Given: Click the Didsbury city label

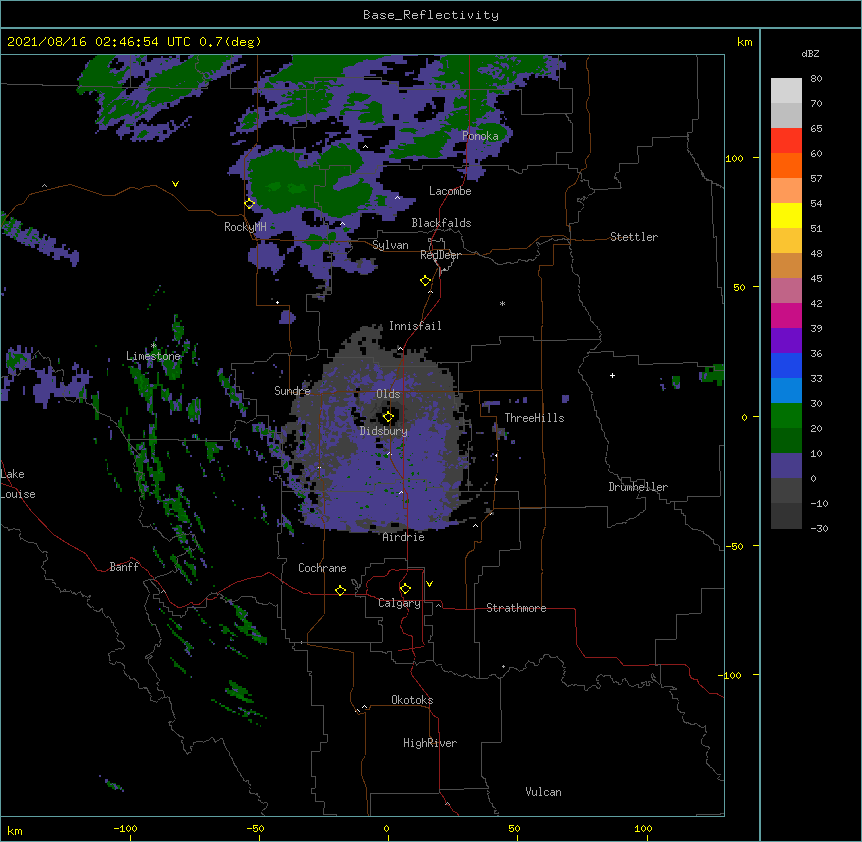Looking at the screenshot, I should (383, 431).
